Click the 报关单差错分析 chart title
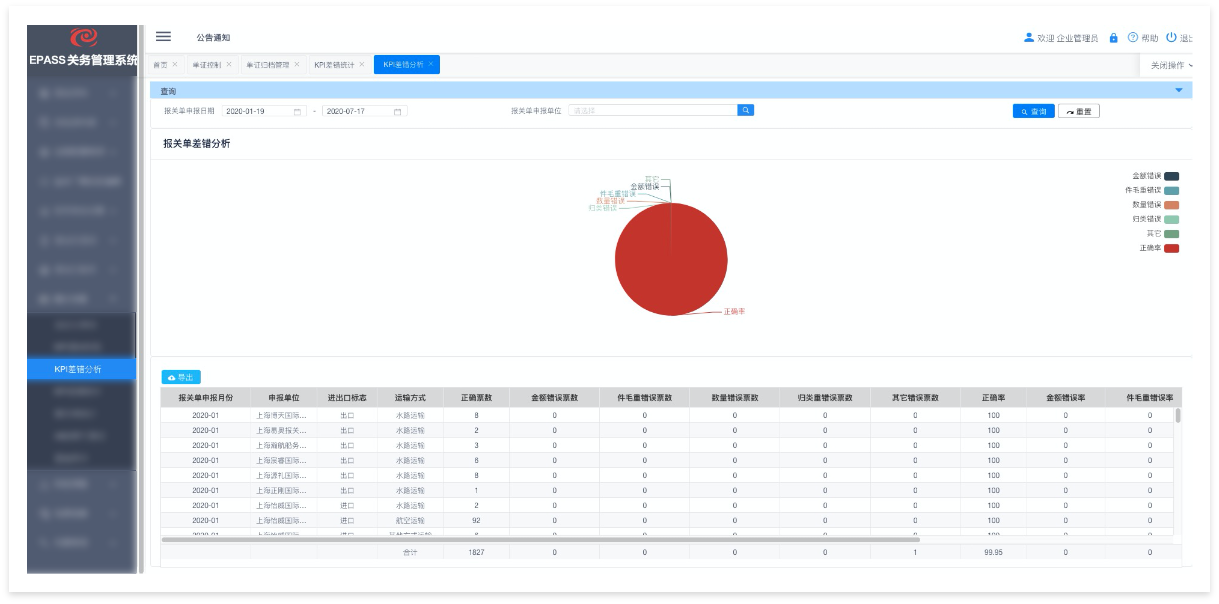This screenshot has width=1219, height=604. coord(196,144)
